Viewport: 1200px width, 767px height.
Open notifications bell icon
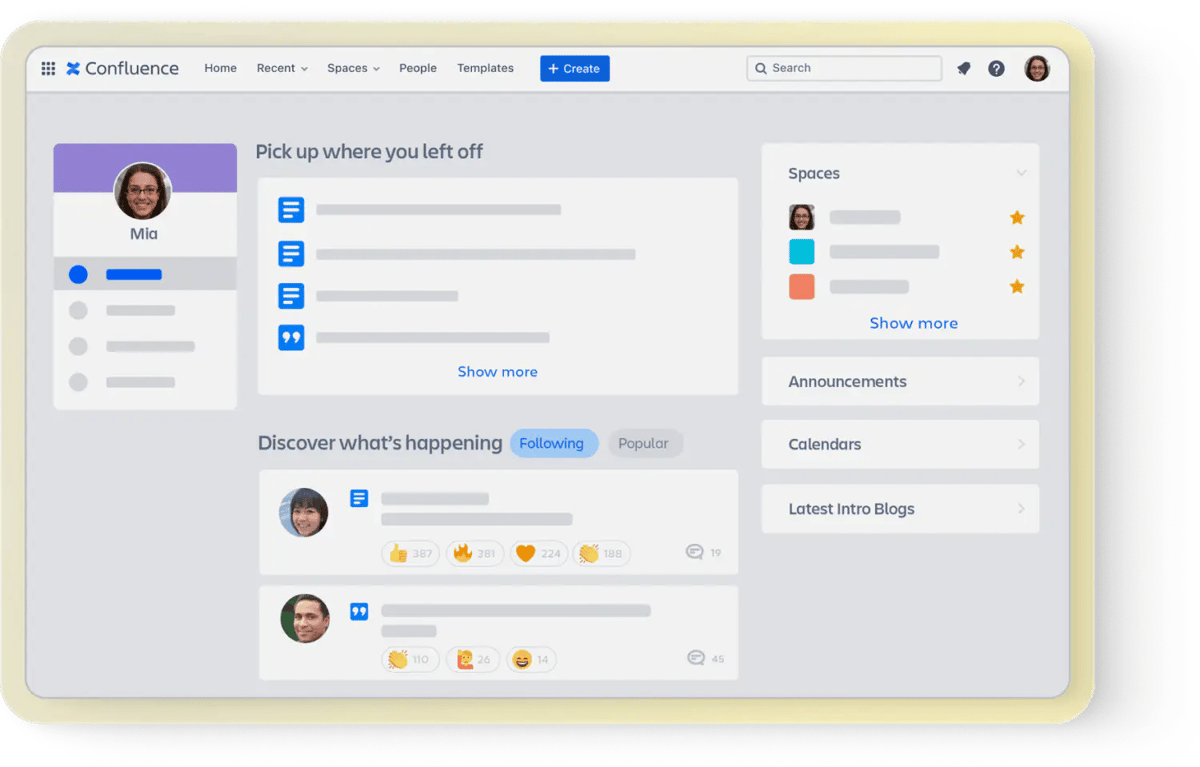pyautogui.click(x=963, y=69)
